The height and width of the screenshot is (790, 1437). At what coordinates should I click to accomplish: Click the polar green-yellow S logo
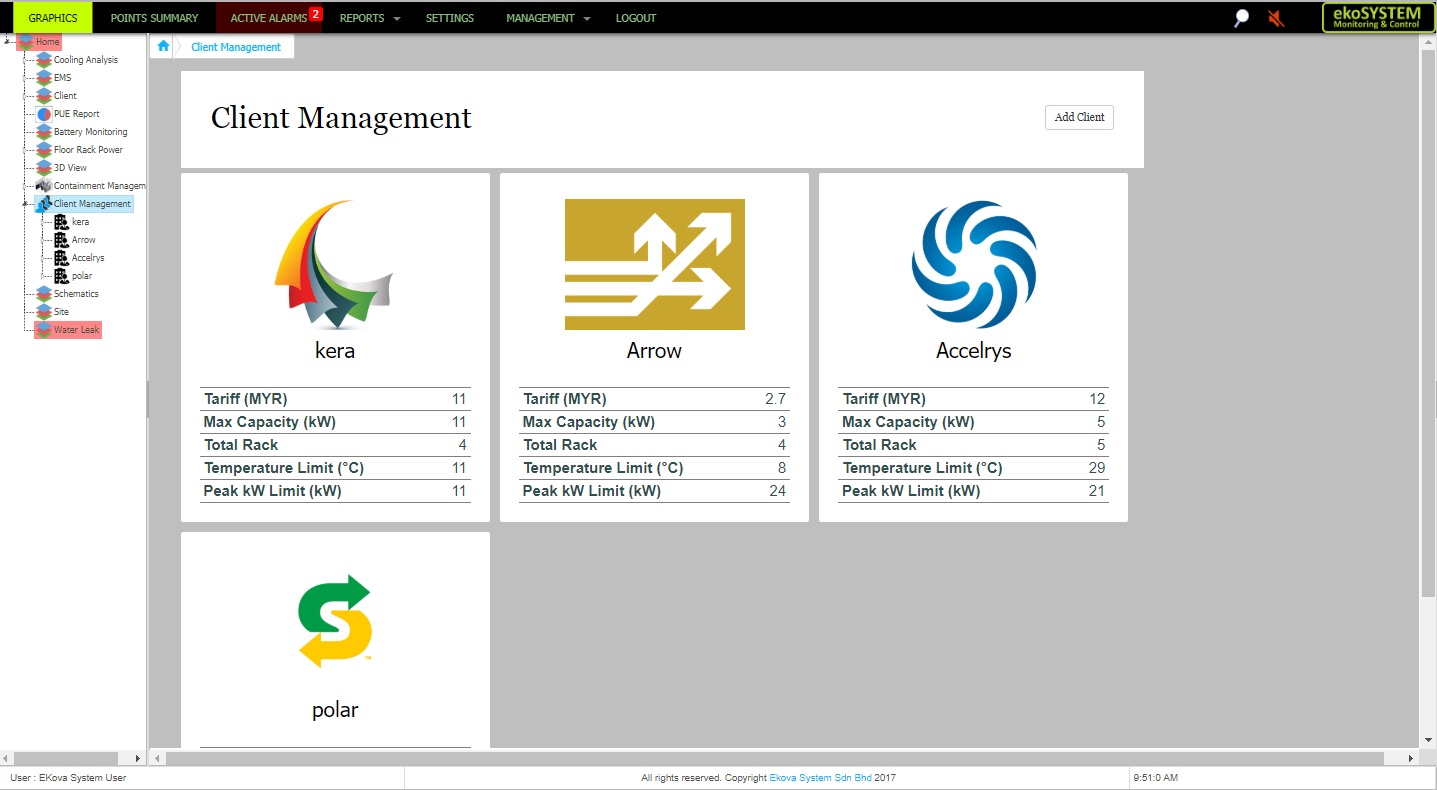334,620
